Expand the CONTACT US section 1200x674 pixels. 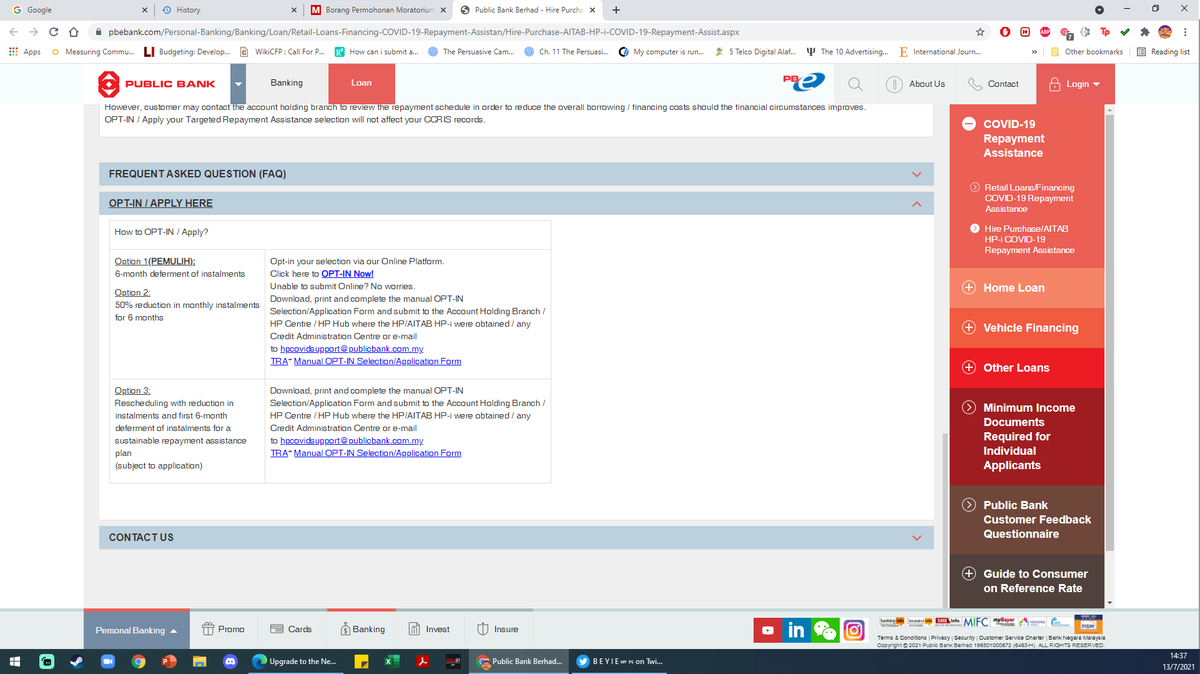pos(516,537)
